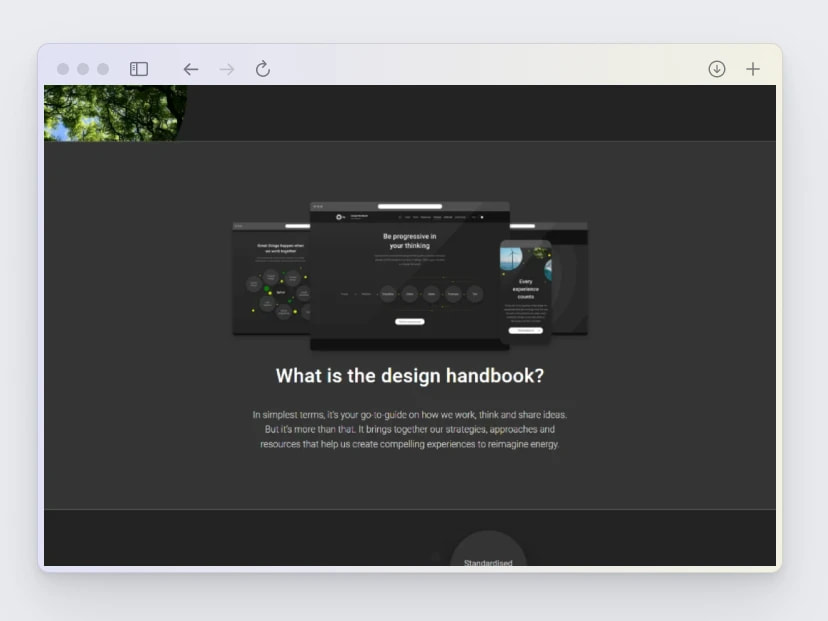The image size is (828, 621).
Task: Open a new tab with the plus icon
Action: click(753, 69)
